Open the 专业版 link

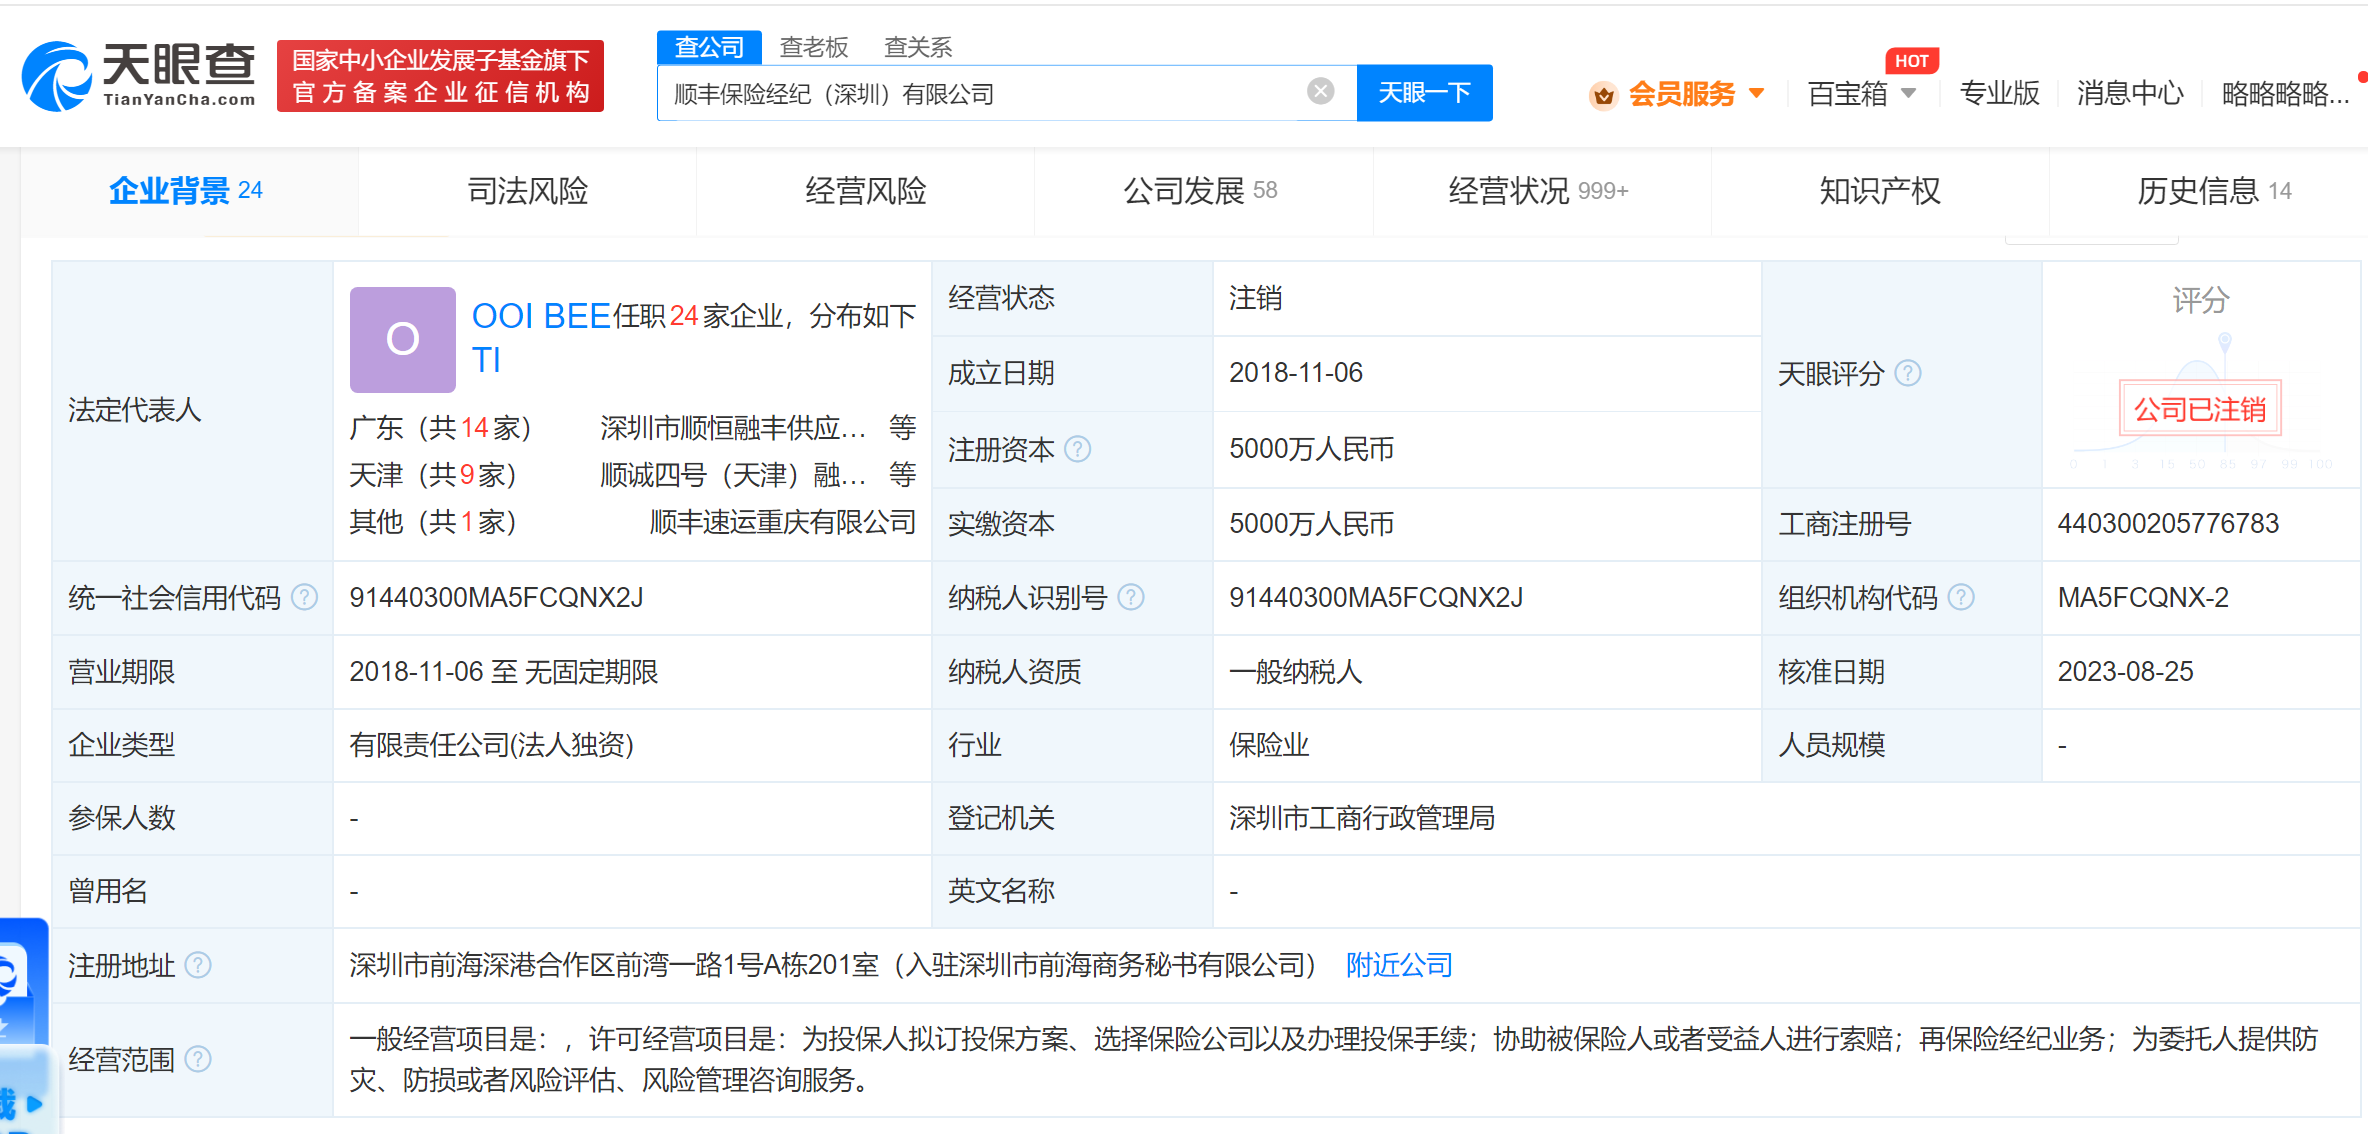click(x=2000, y=93)
